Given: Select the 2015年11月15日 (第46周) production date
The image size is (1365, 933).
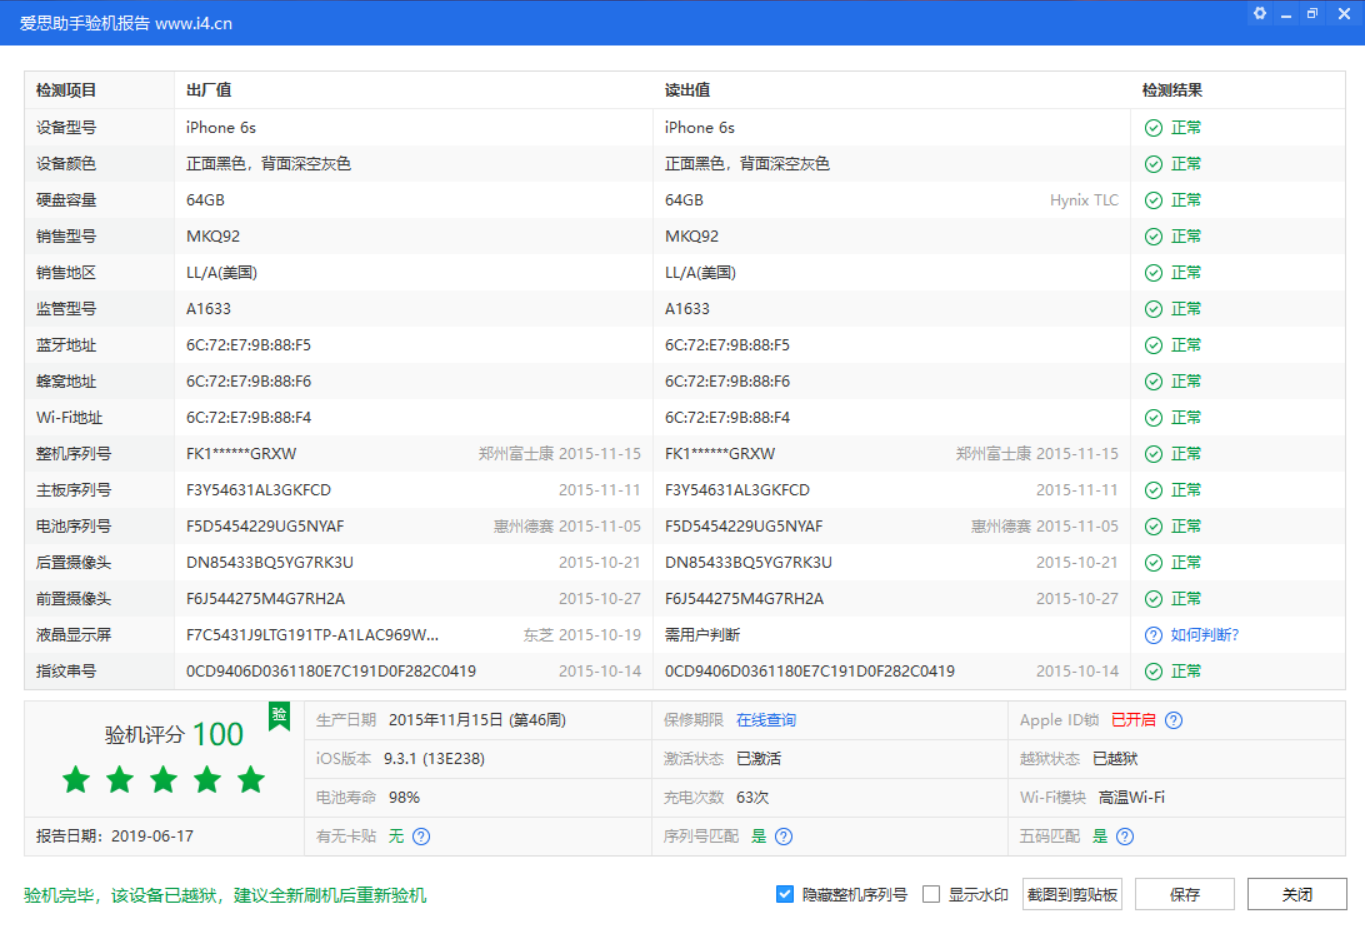Looking at the screenshot, I should click(477, 720).
